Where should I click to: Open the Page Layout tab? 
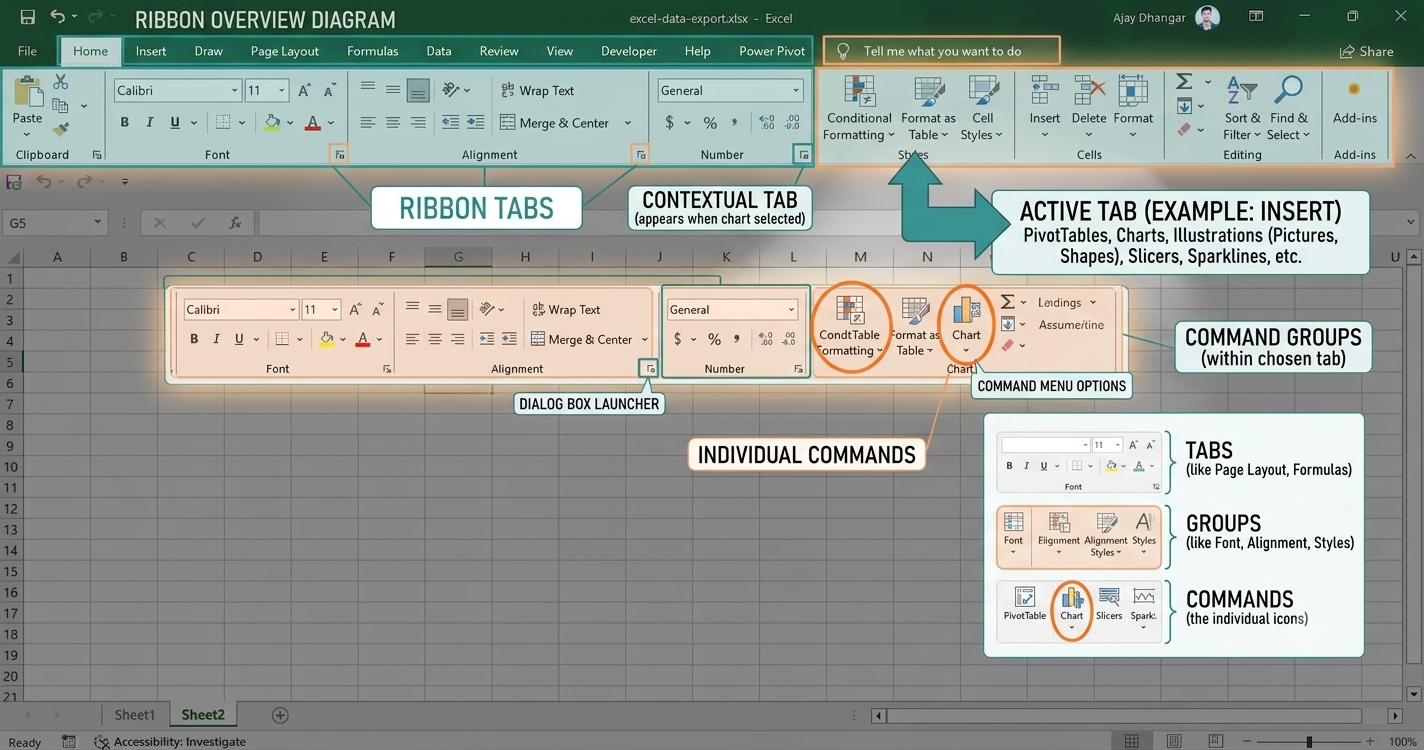click(285, 51)
